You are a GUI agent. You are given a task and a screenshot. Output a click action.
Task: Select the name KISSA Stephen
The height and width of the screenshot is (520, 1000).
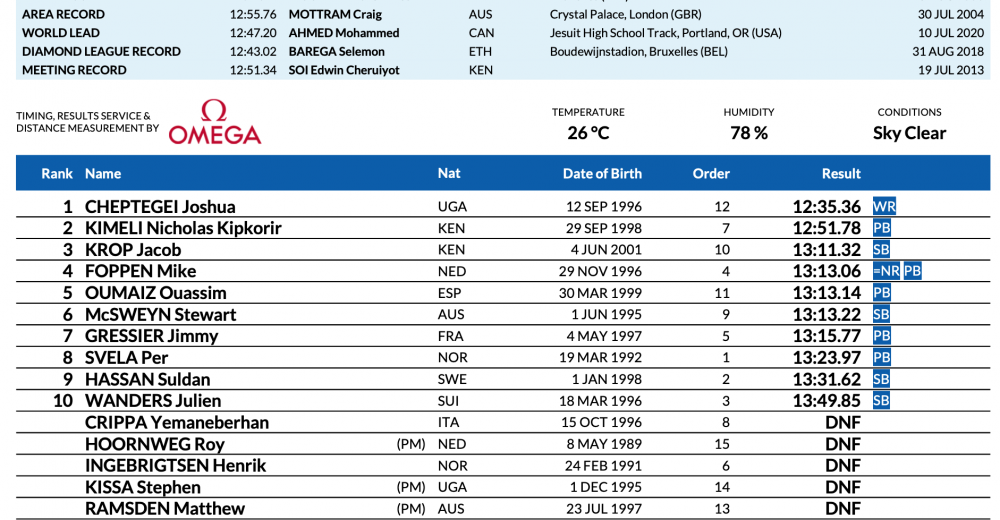143,487
